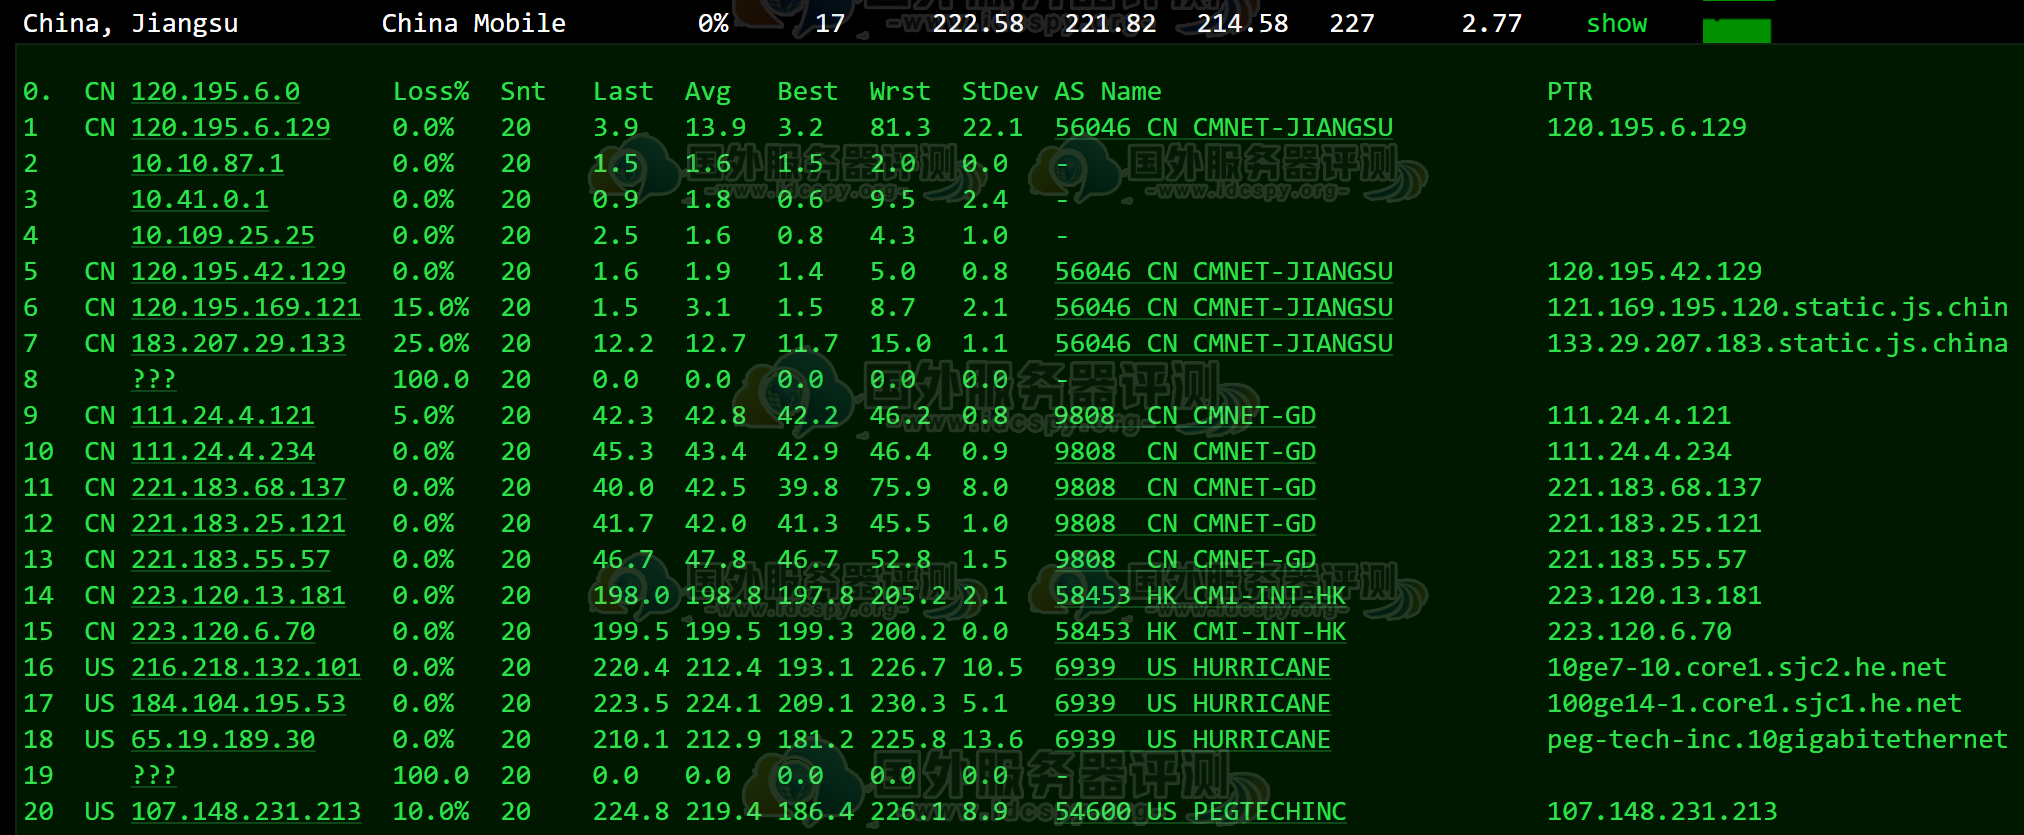Select 10.0% loss value in hop 20
This screenshot has height=835, width=2024.
[x=431, y=811]
